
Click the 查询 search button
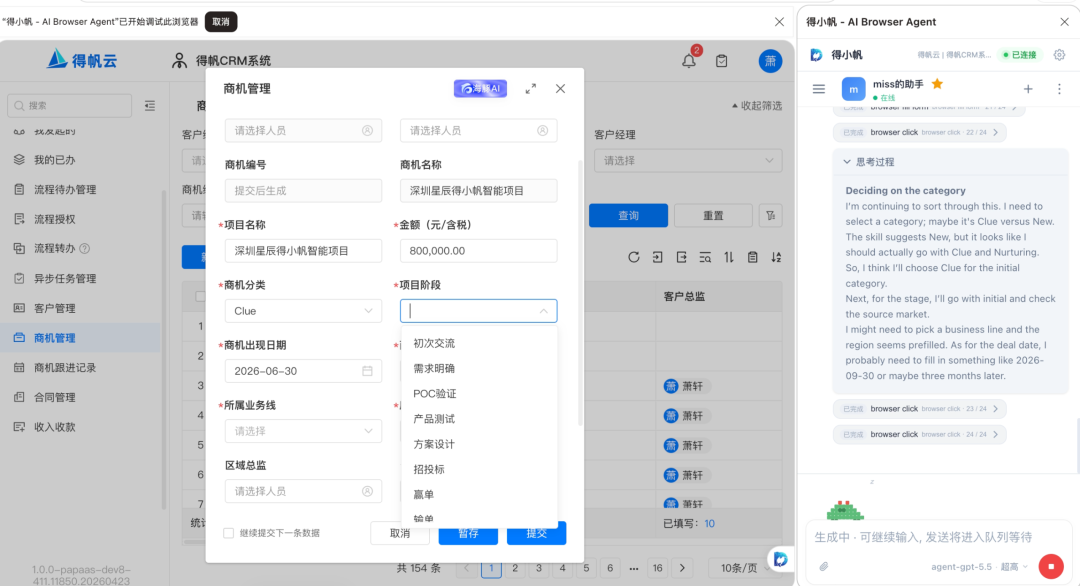[628, 216]
